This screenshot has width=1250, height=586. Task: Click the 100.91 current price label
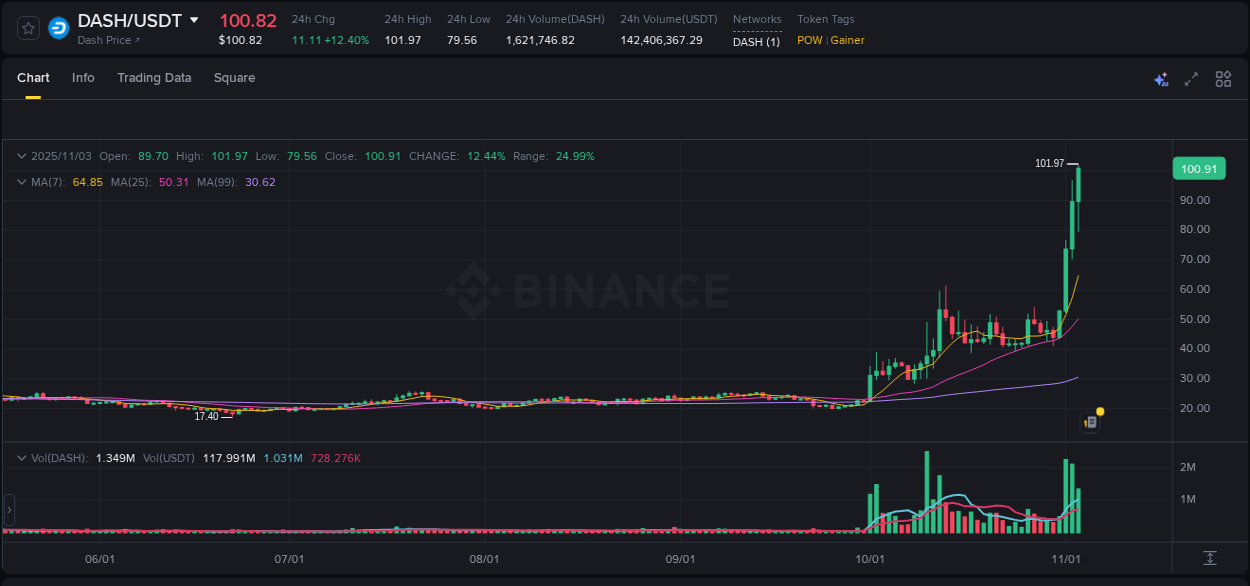pyautogui.click(x=1199, y=168)
